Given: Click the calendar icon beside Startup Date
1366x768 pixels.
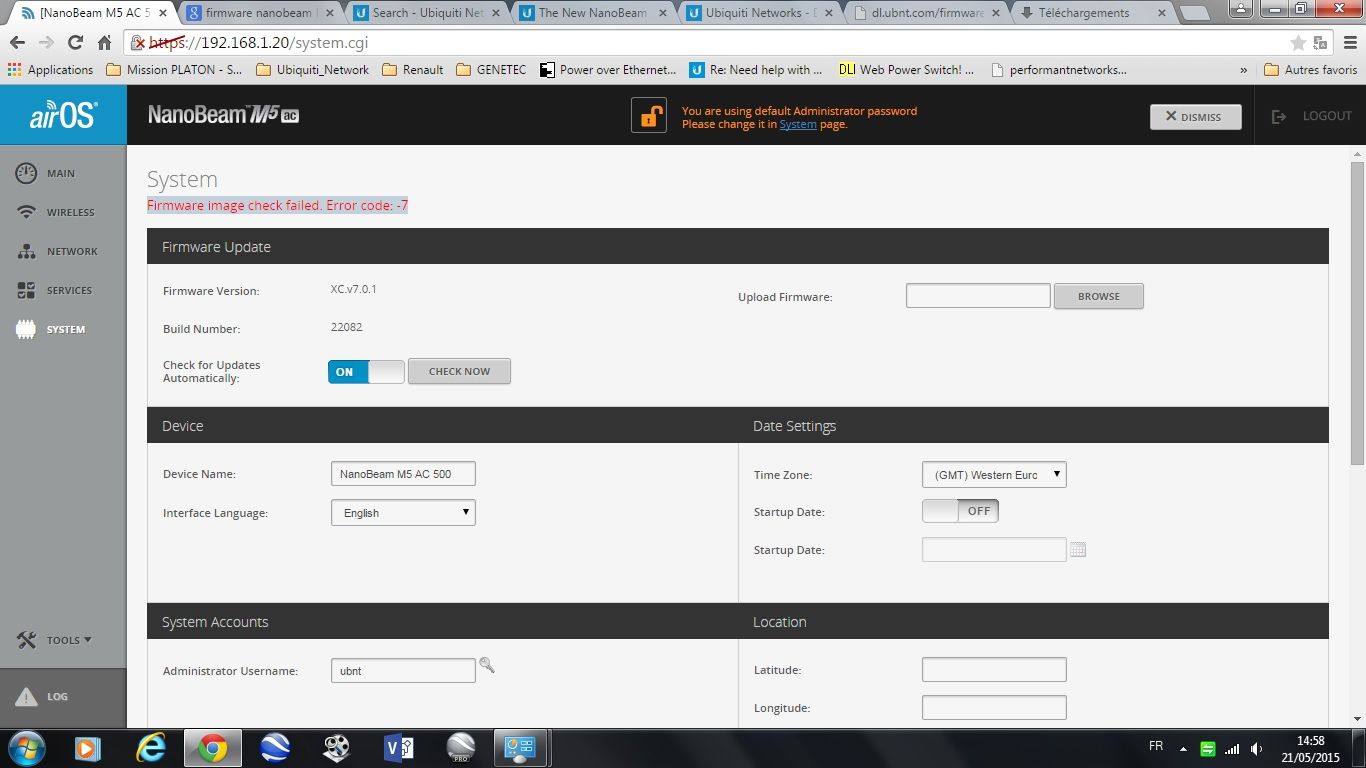Looking at the screenshot, I should [1078, 550].
